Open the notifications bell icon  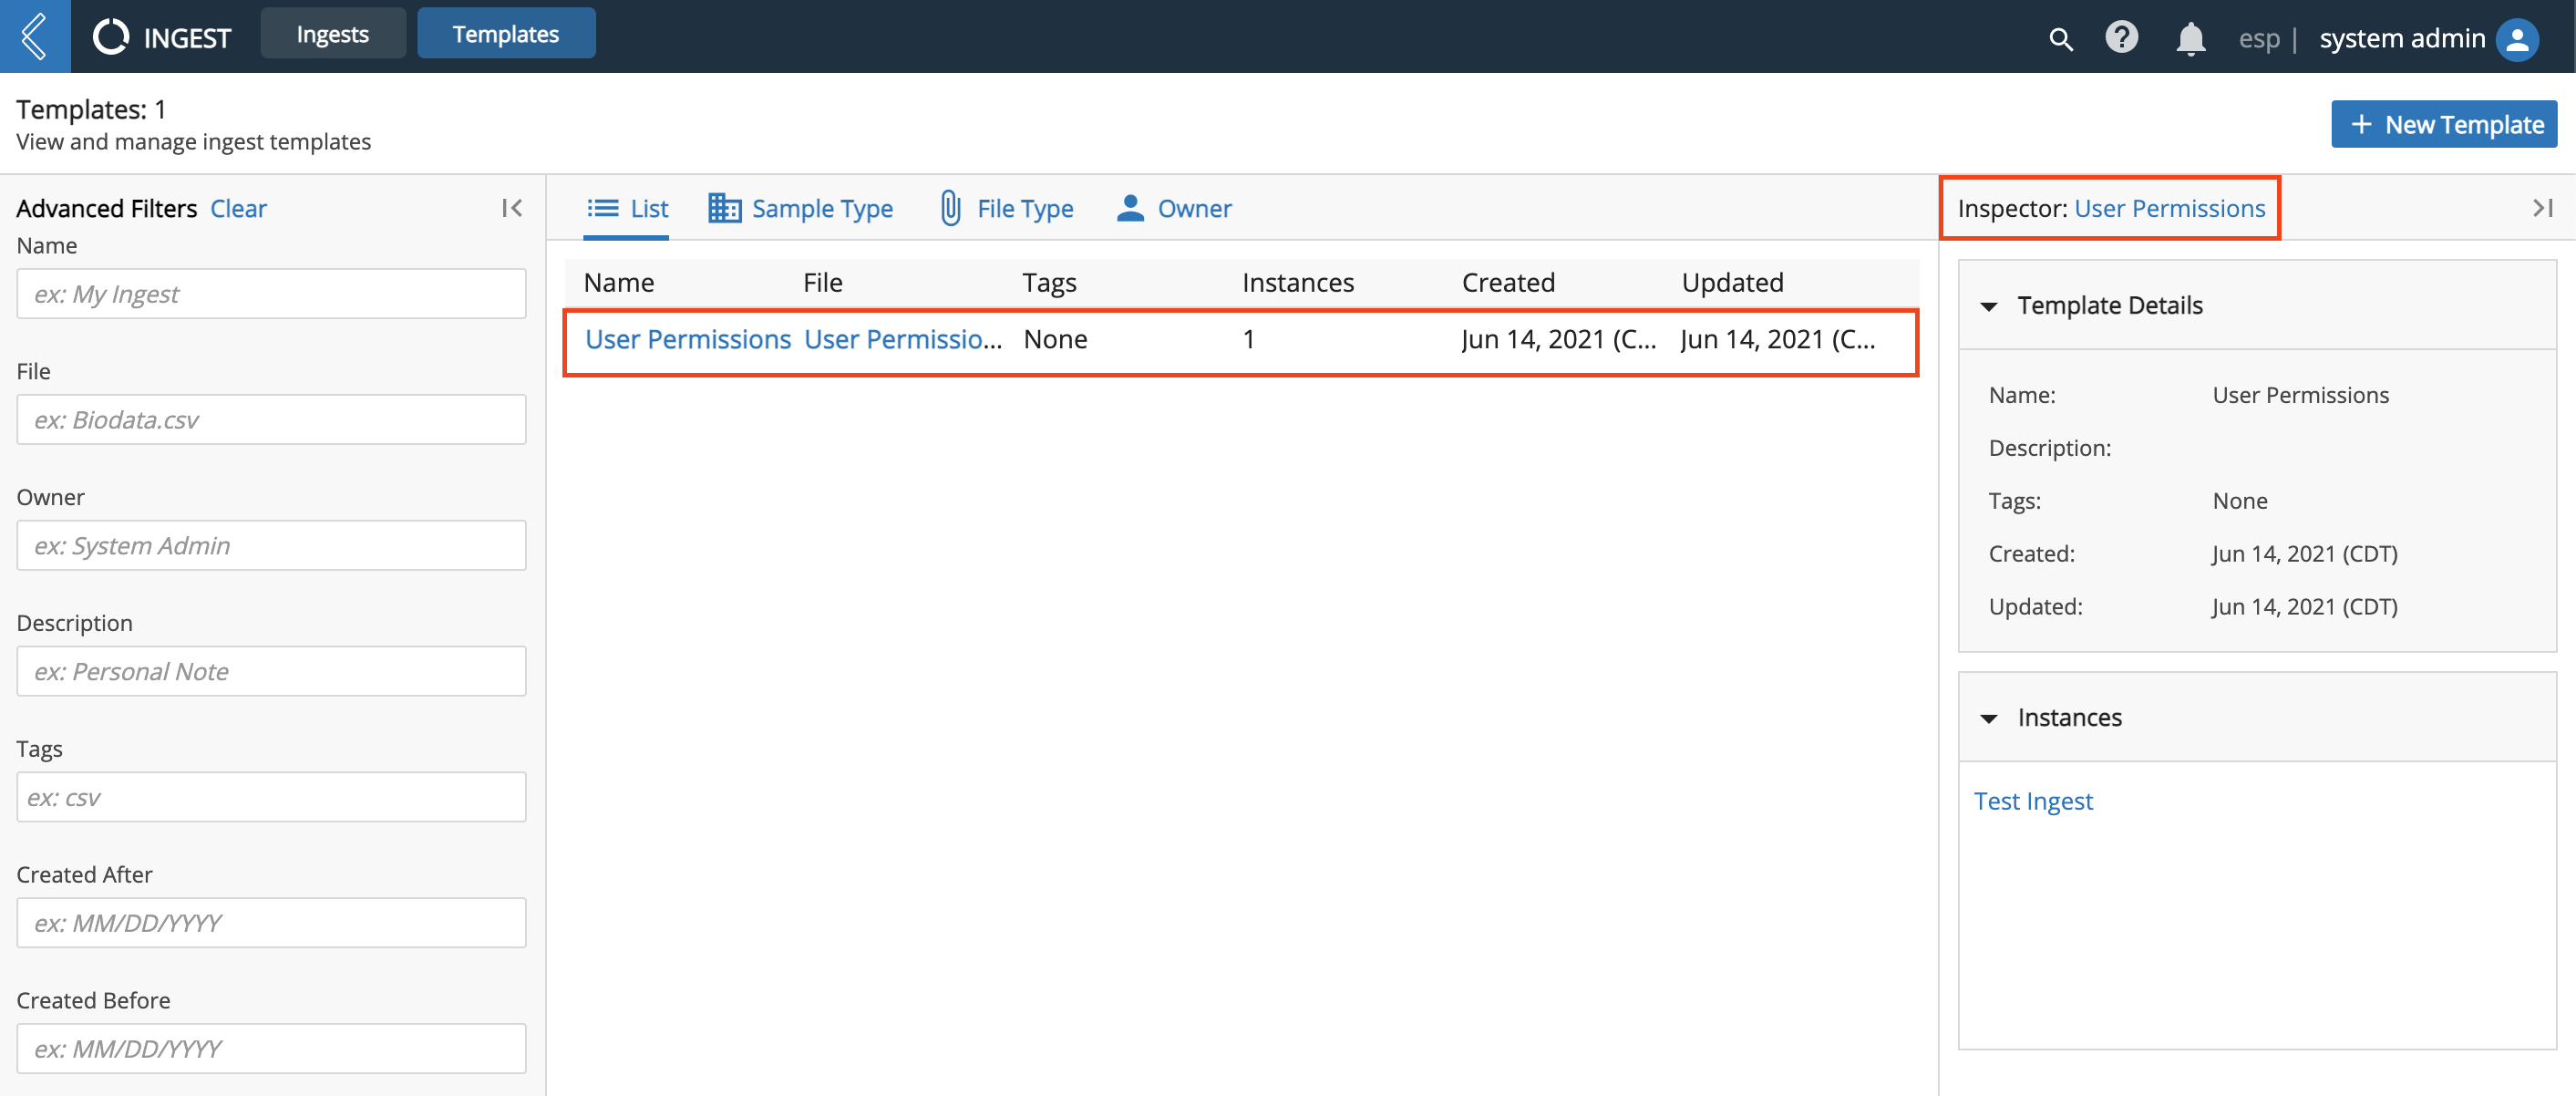click(x=2190, y=39)
